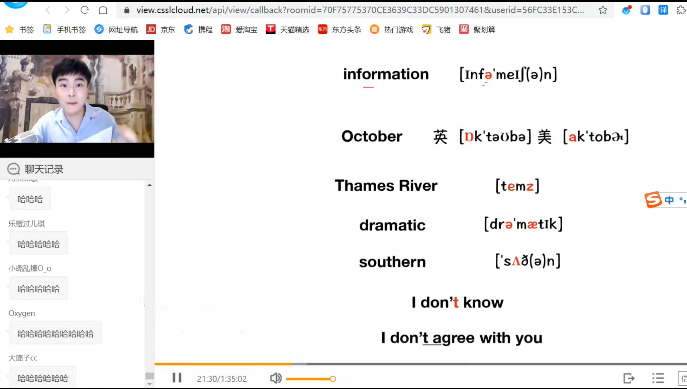Pause the video playback

click(177, 378)
